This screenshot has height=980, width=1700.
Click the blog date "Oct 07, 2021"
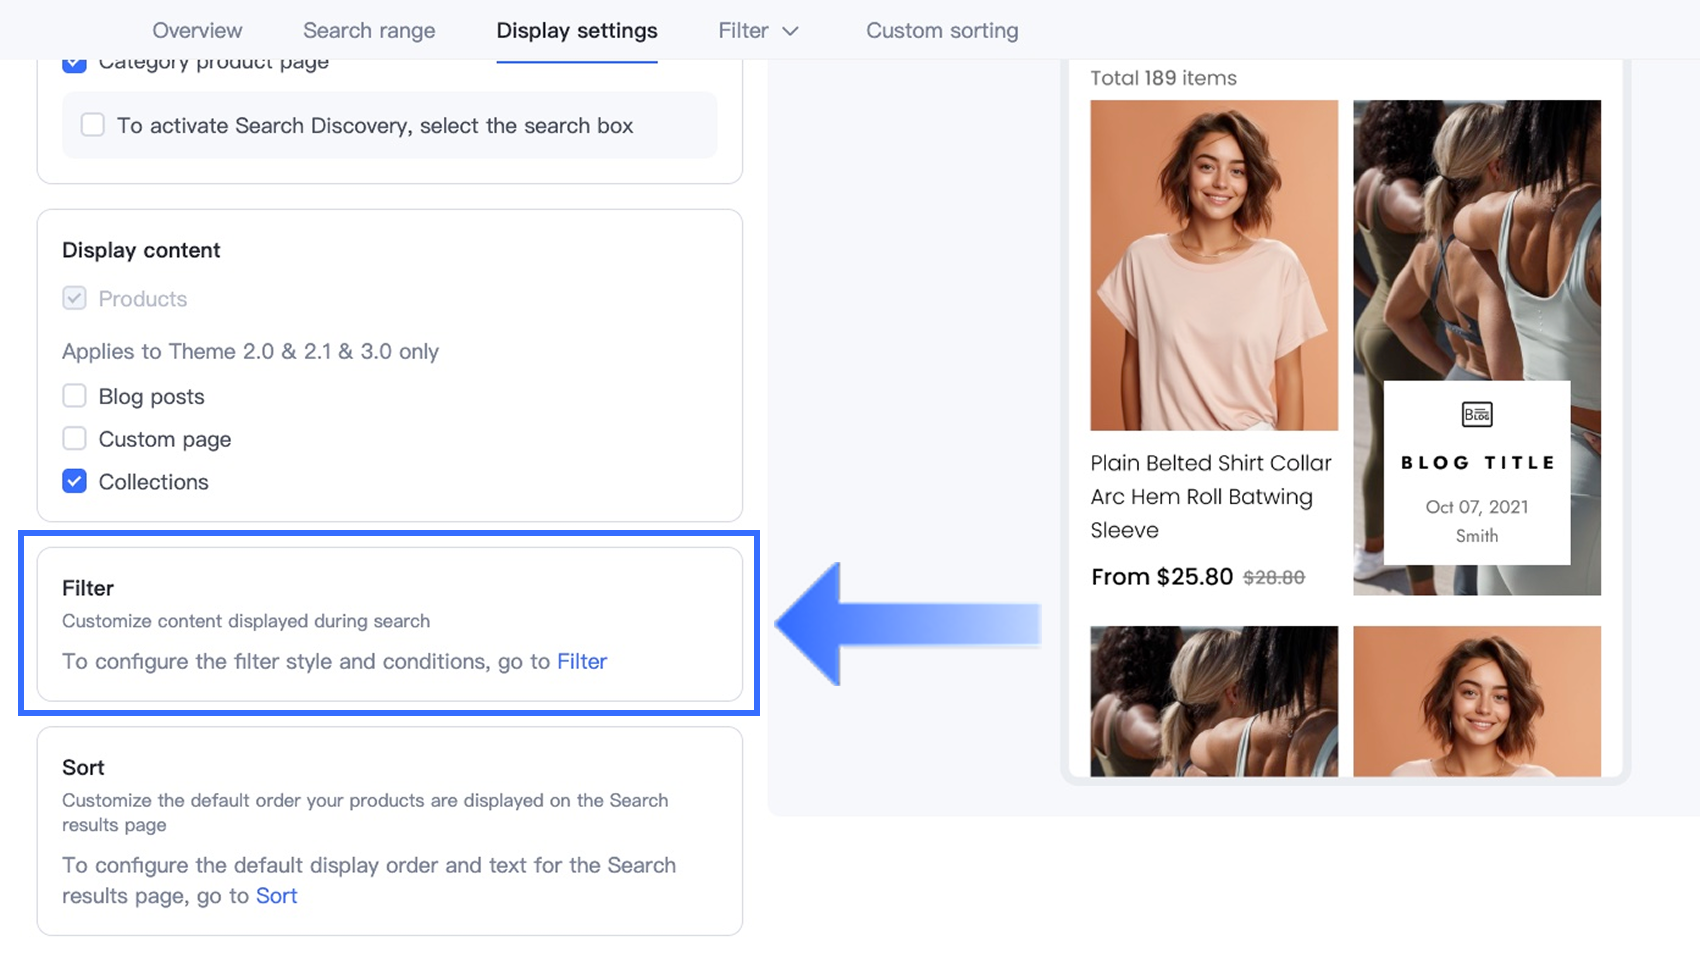point(1477,507)
